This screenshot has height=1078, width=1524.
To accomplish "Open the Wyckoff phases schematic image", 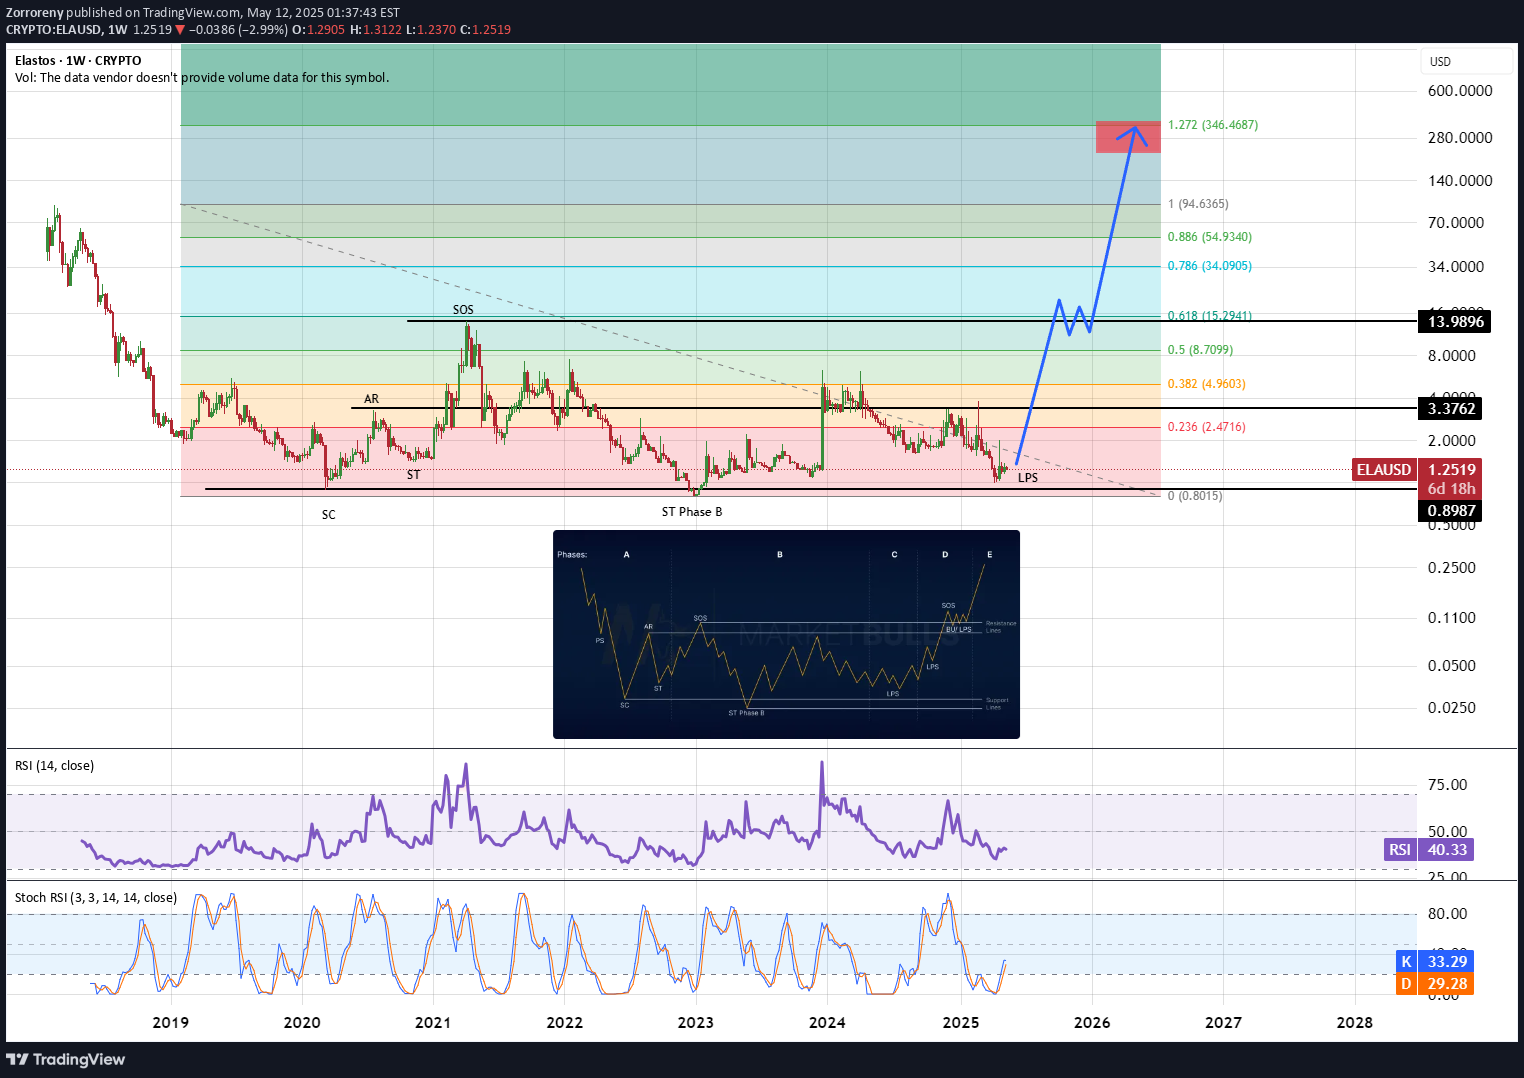I will (786, 634).
